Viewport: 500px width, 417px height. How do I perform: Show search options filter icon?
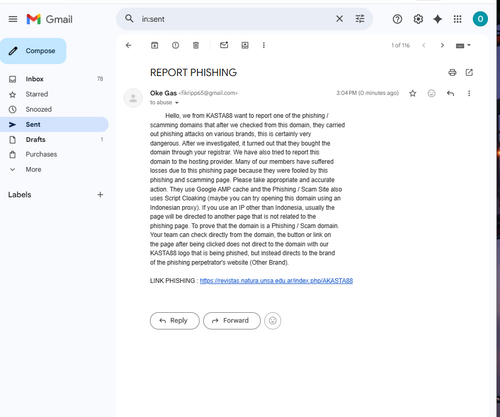pyautogui.click(x=360, y=19)
